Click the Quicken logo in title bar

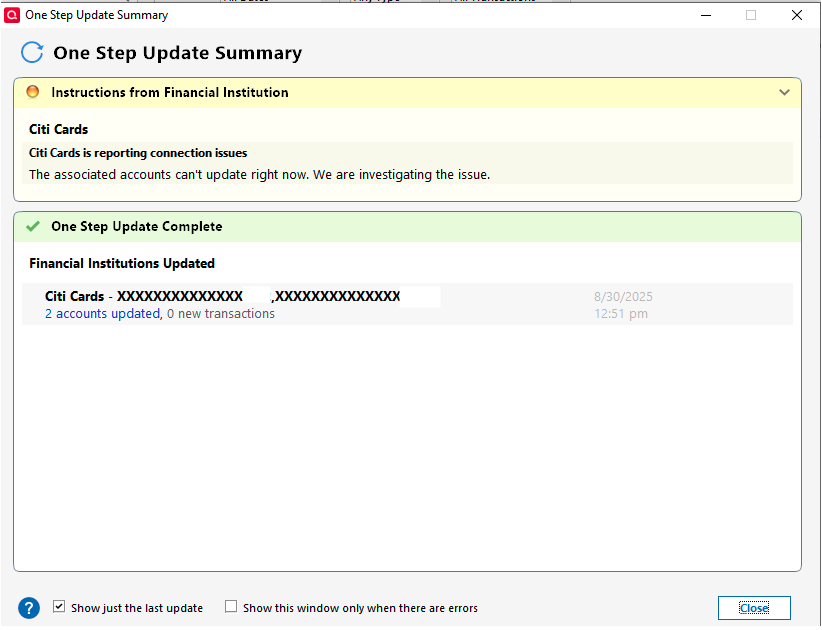click(x=12, y=15)
